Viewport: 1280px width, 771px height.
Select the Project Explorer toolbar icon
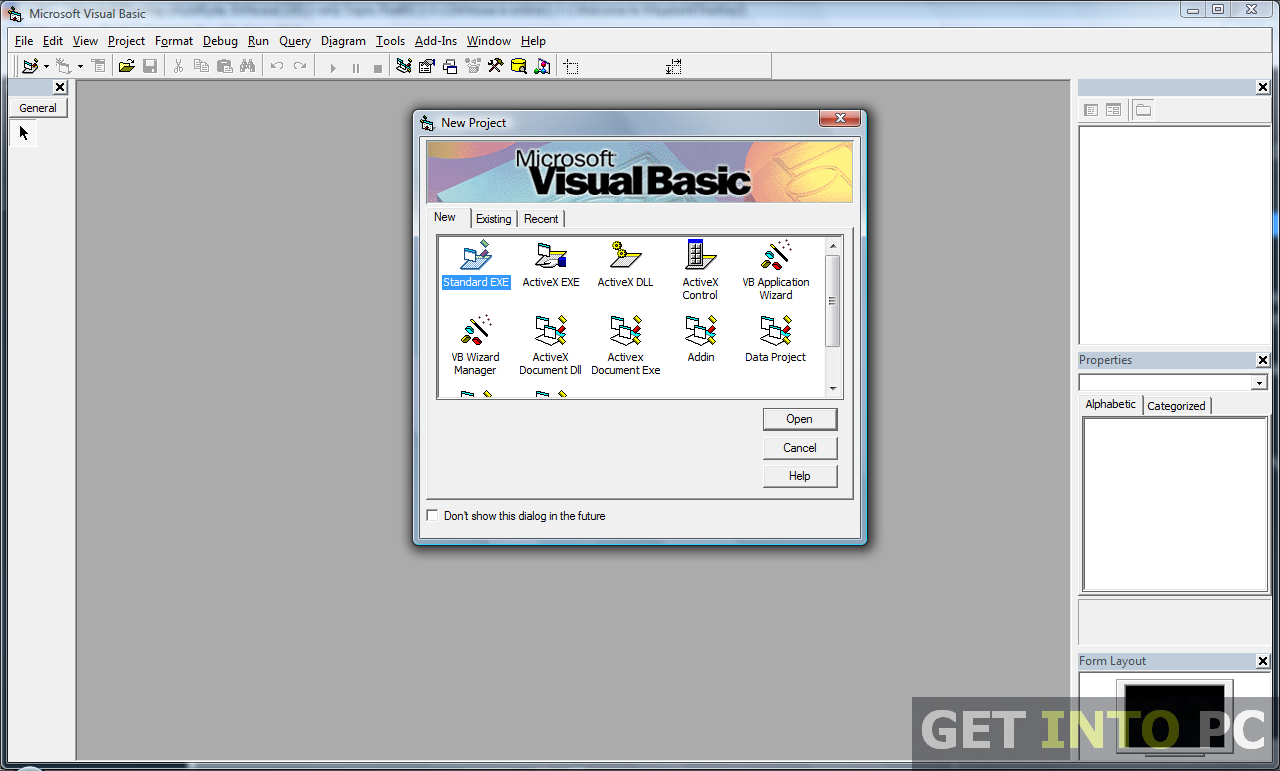(x=404, y=66)
